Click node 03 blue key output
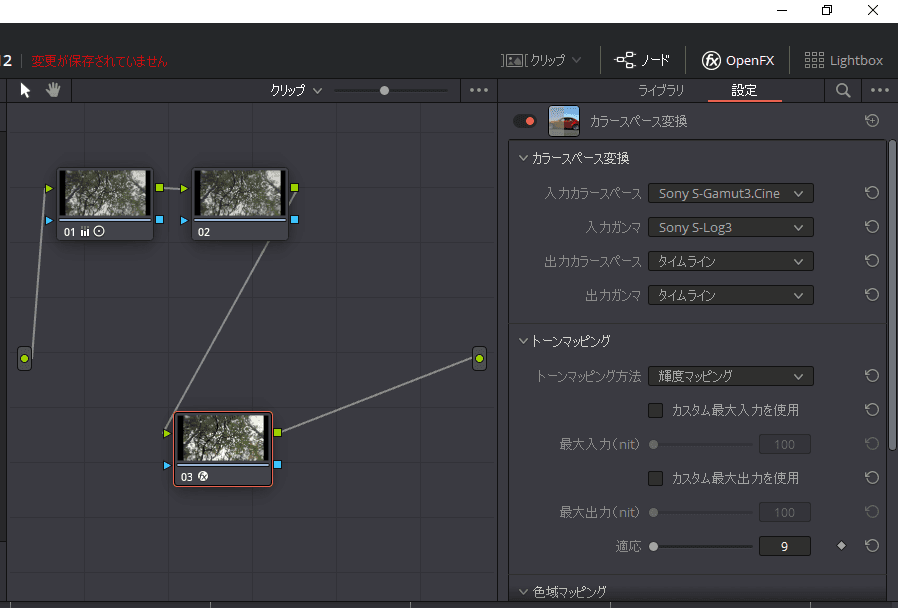898x608 pixels. (278, 464)
